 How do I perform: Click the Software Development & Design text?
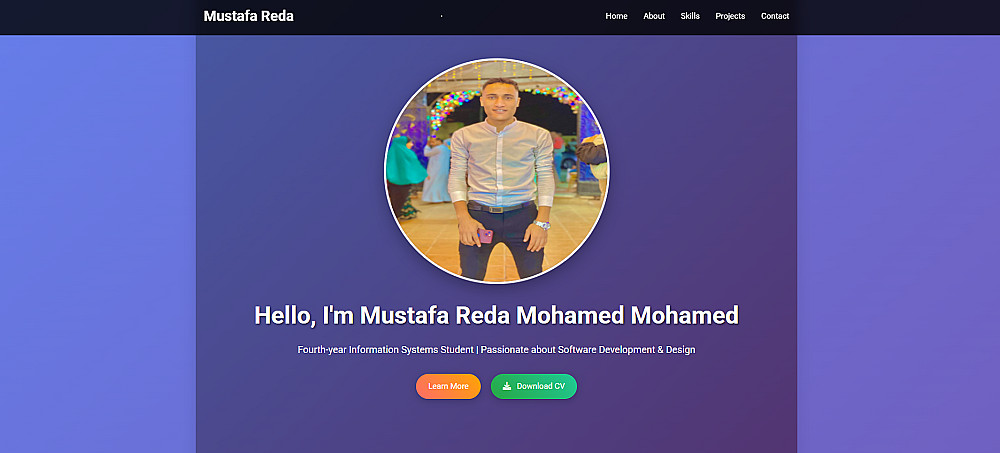(x=626, y=350)
